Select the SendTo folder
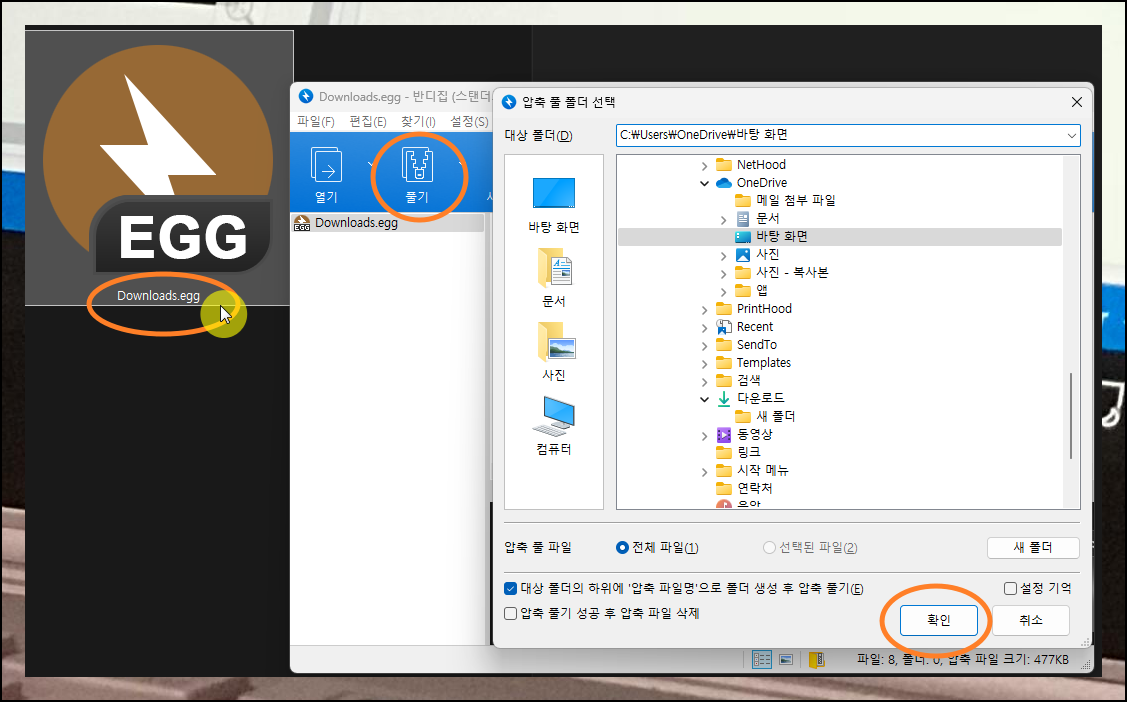The image size is (1127, 702). point(747,344)
